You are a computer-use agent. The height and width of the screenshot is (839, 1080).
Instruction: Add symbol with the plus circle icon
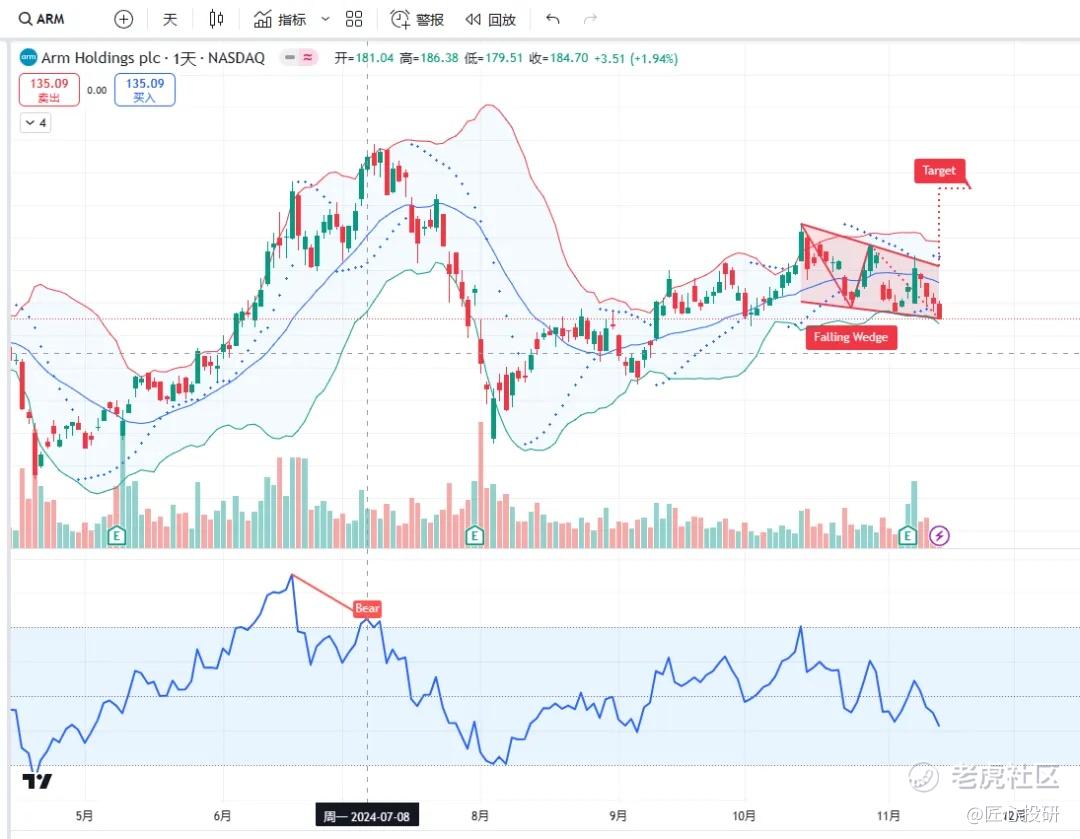[123, 19]
